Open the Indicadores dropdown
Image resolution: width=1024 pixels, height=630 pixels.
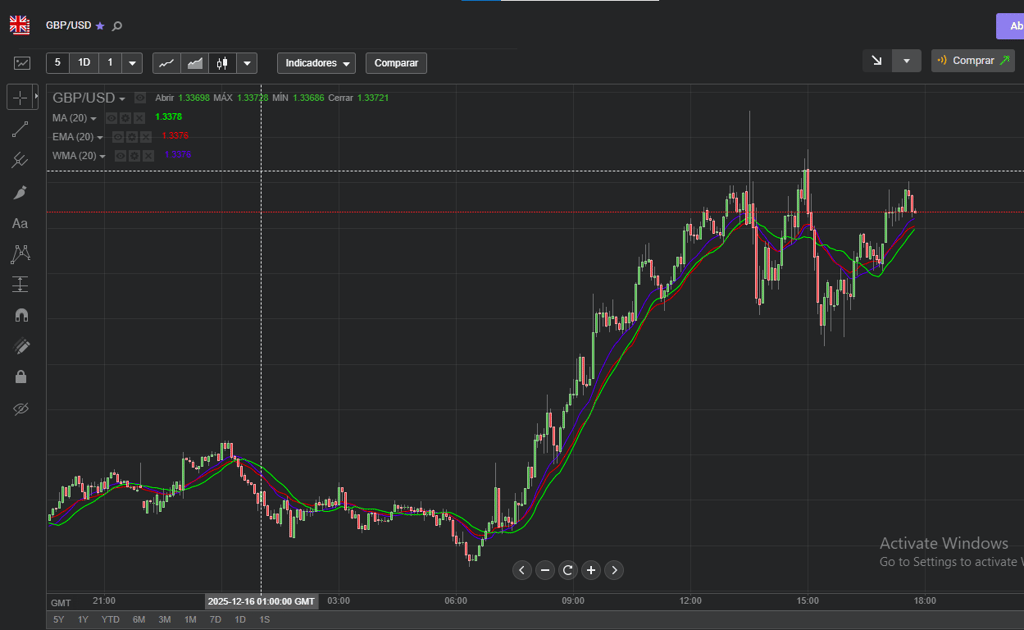pos(317,63)
